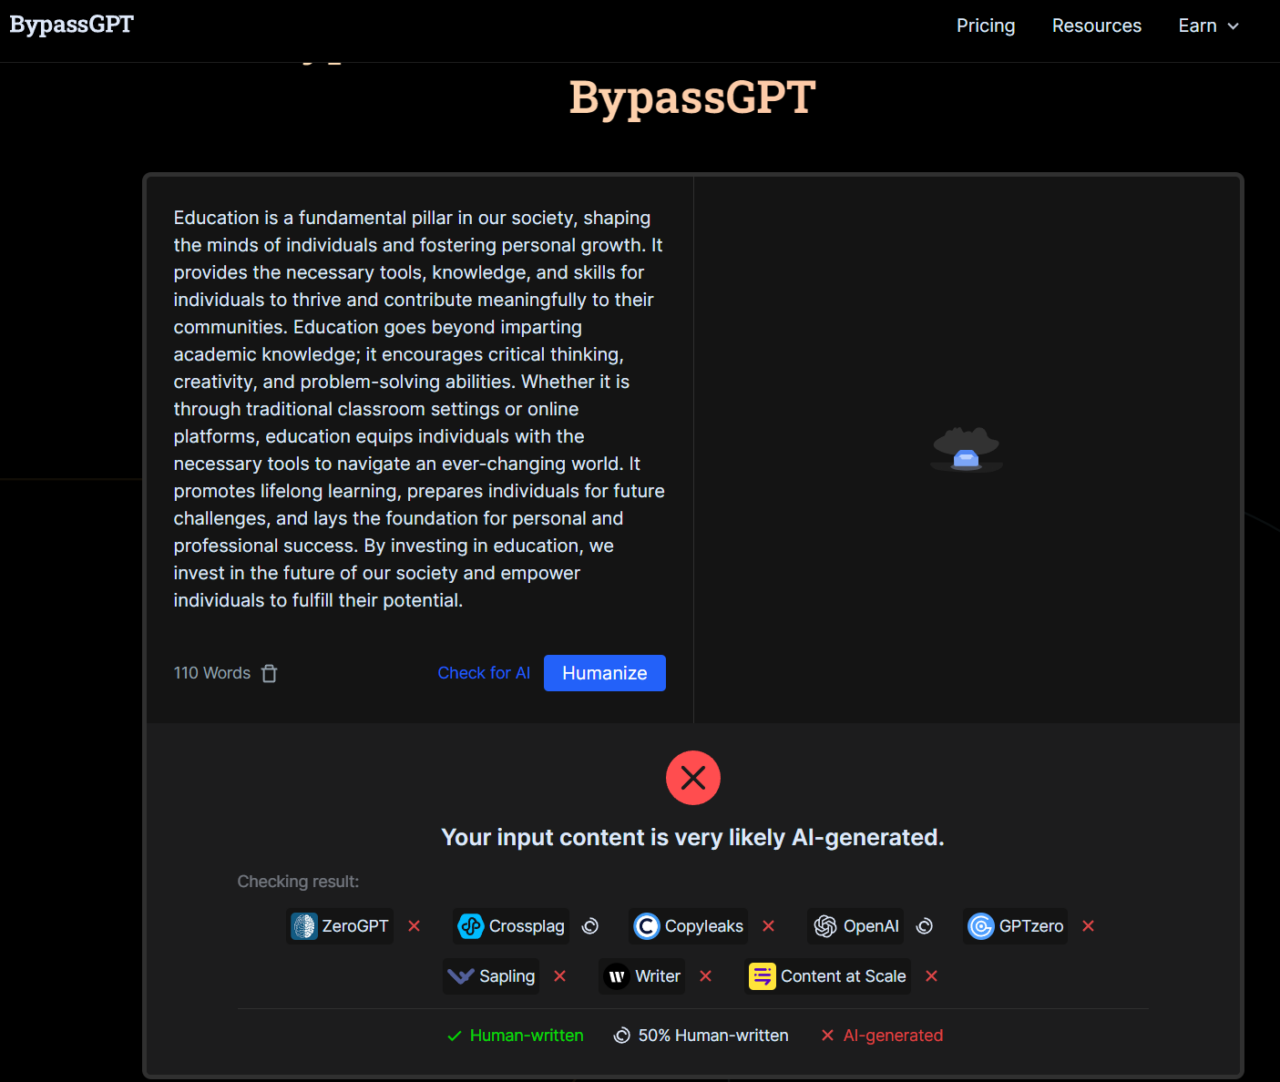Click the GPTzero detector label
1280x1082 pixels.
click(x=1031, y=926)
